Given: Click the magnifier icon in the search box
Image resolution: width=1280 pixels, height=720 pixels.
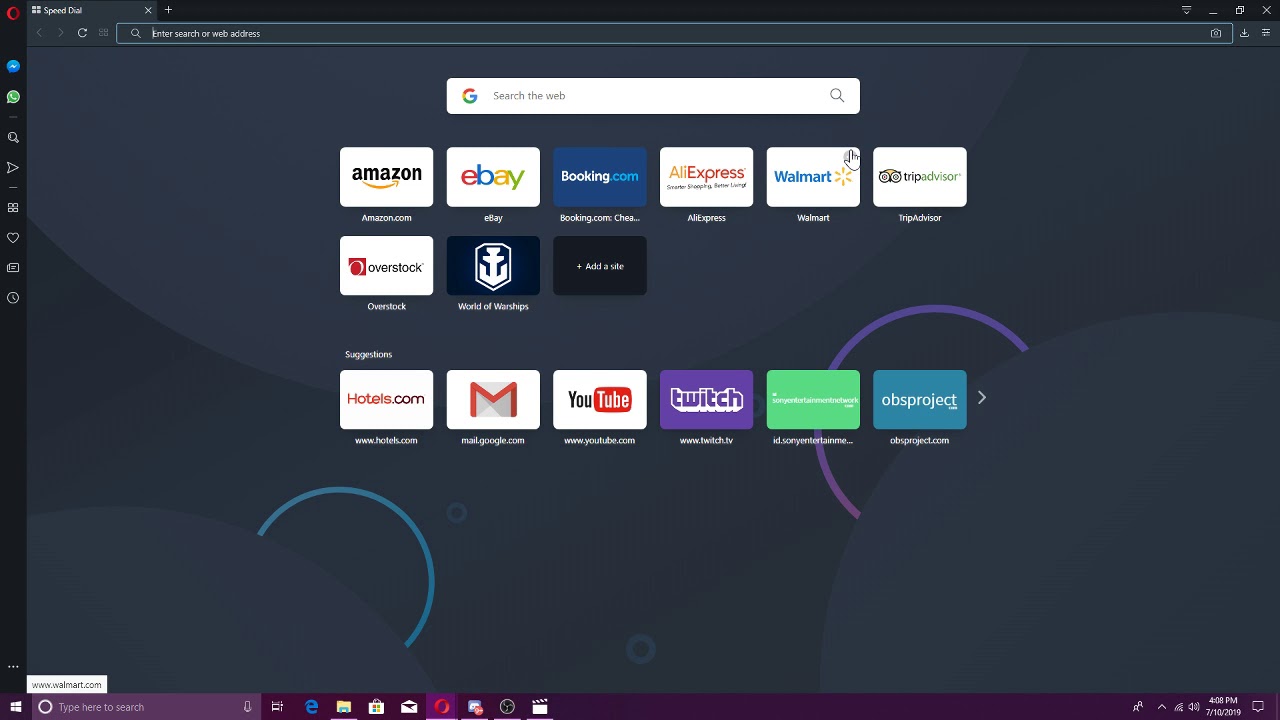Looking at the screenshot, I should point(837,96).
